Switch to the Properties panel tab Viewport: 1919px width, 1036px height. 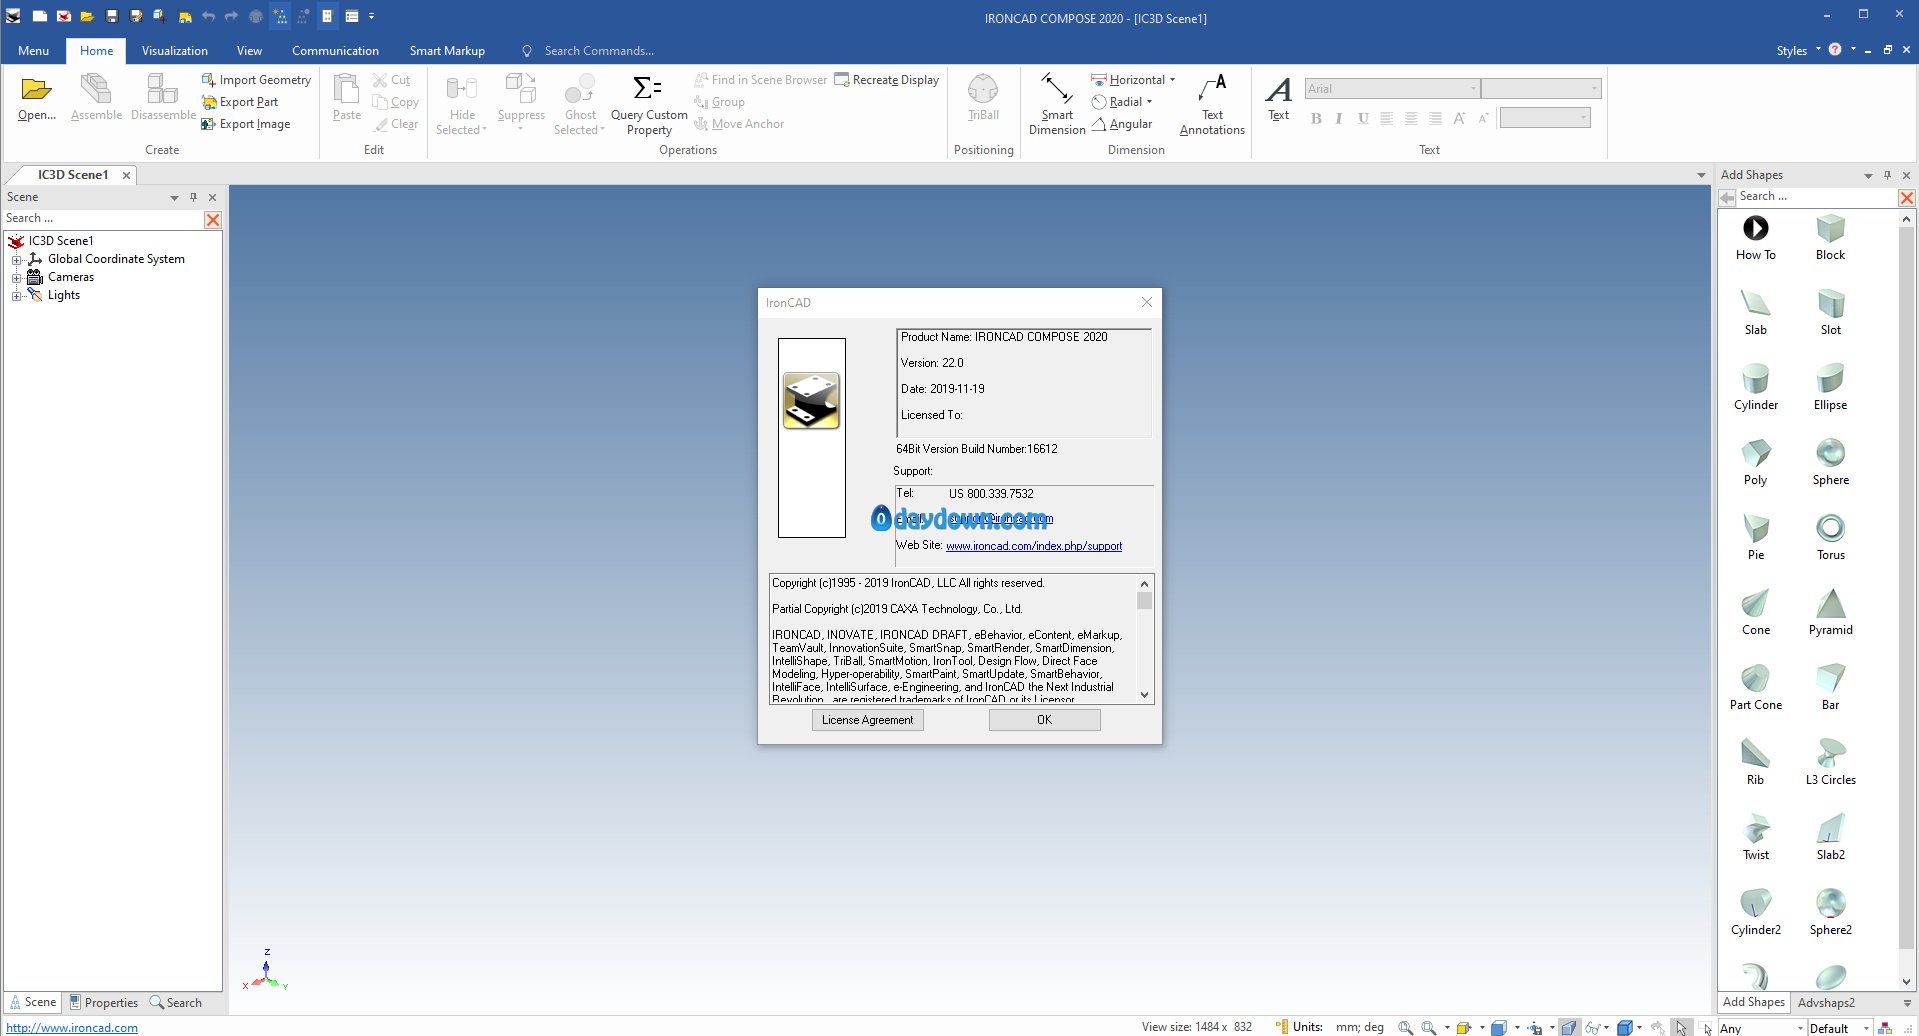point(104,1003)
